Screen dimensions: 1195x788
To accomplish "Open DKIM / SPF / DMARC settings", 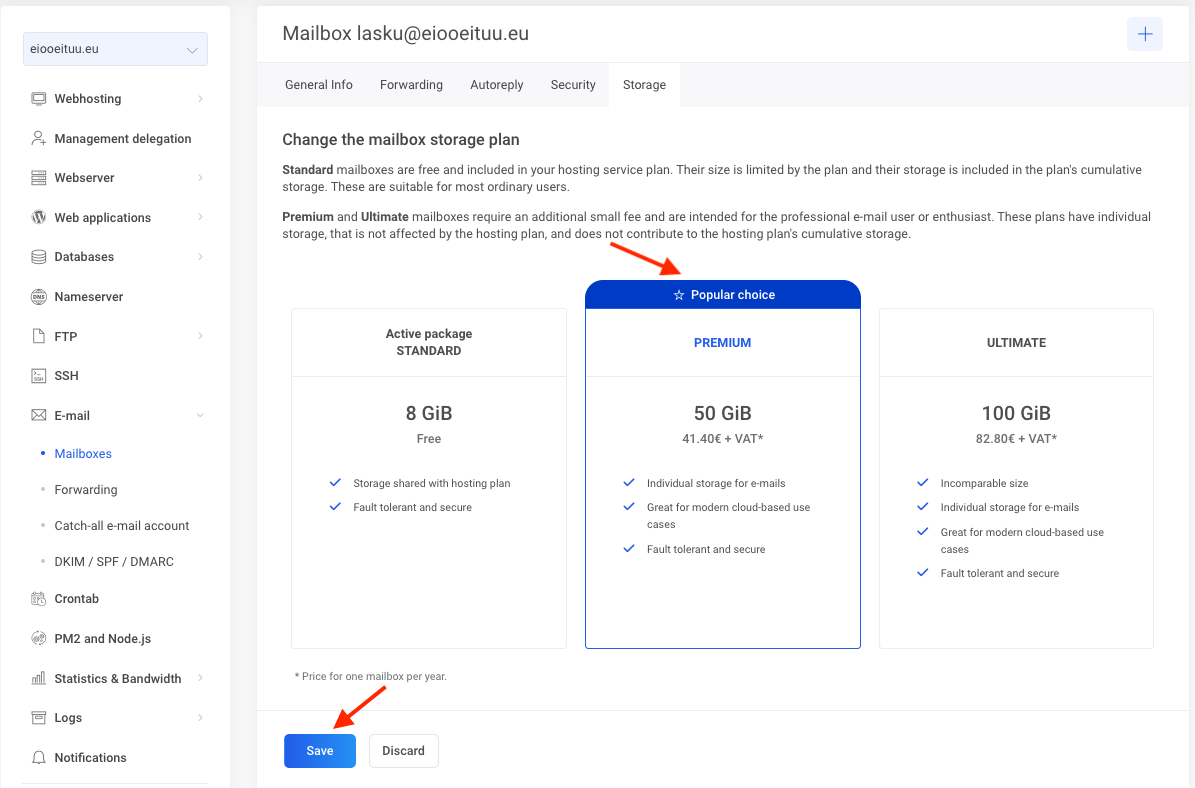I will 114,562.
